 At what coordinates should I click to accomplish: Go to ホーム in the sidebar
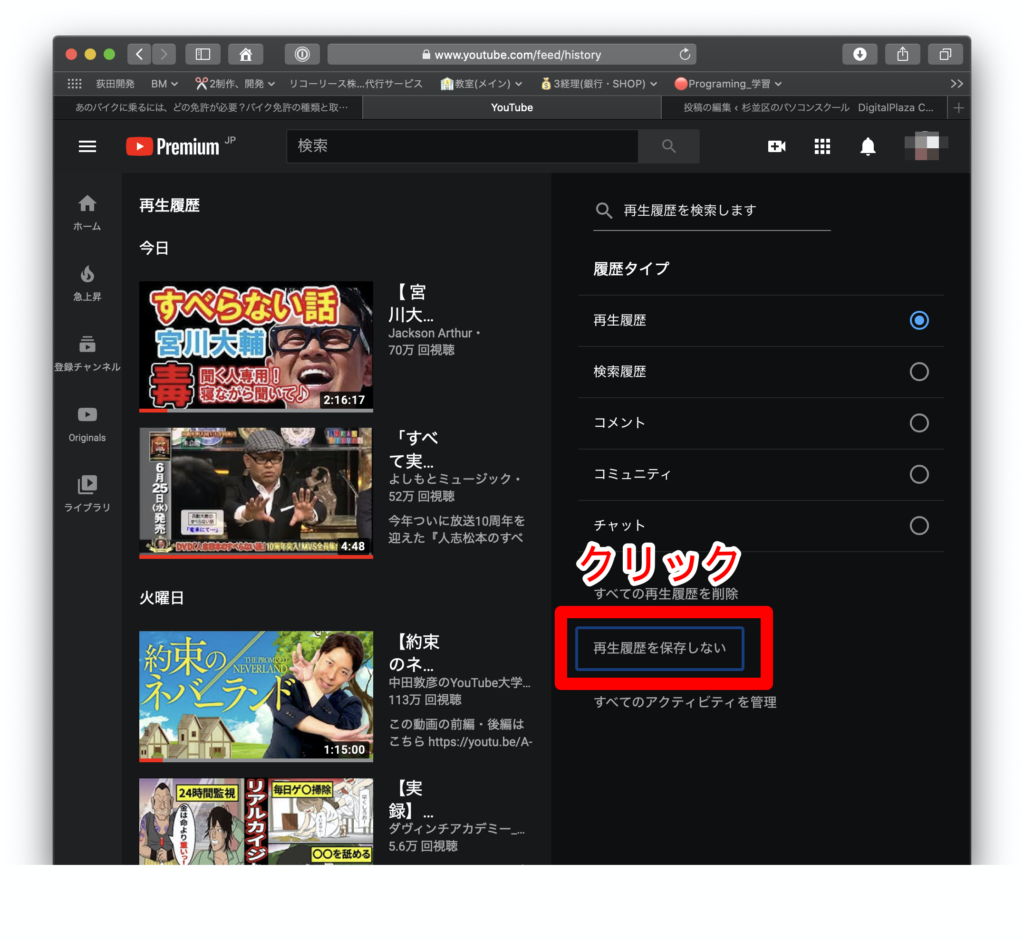click(x=87, y=212)
